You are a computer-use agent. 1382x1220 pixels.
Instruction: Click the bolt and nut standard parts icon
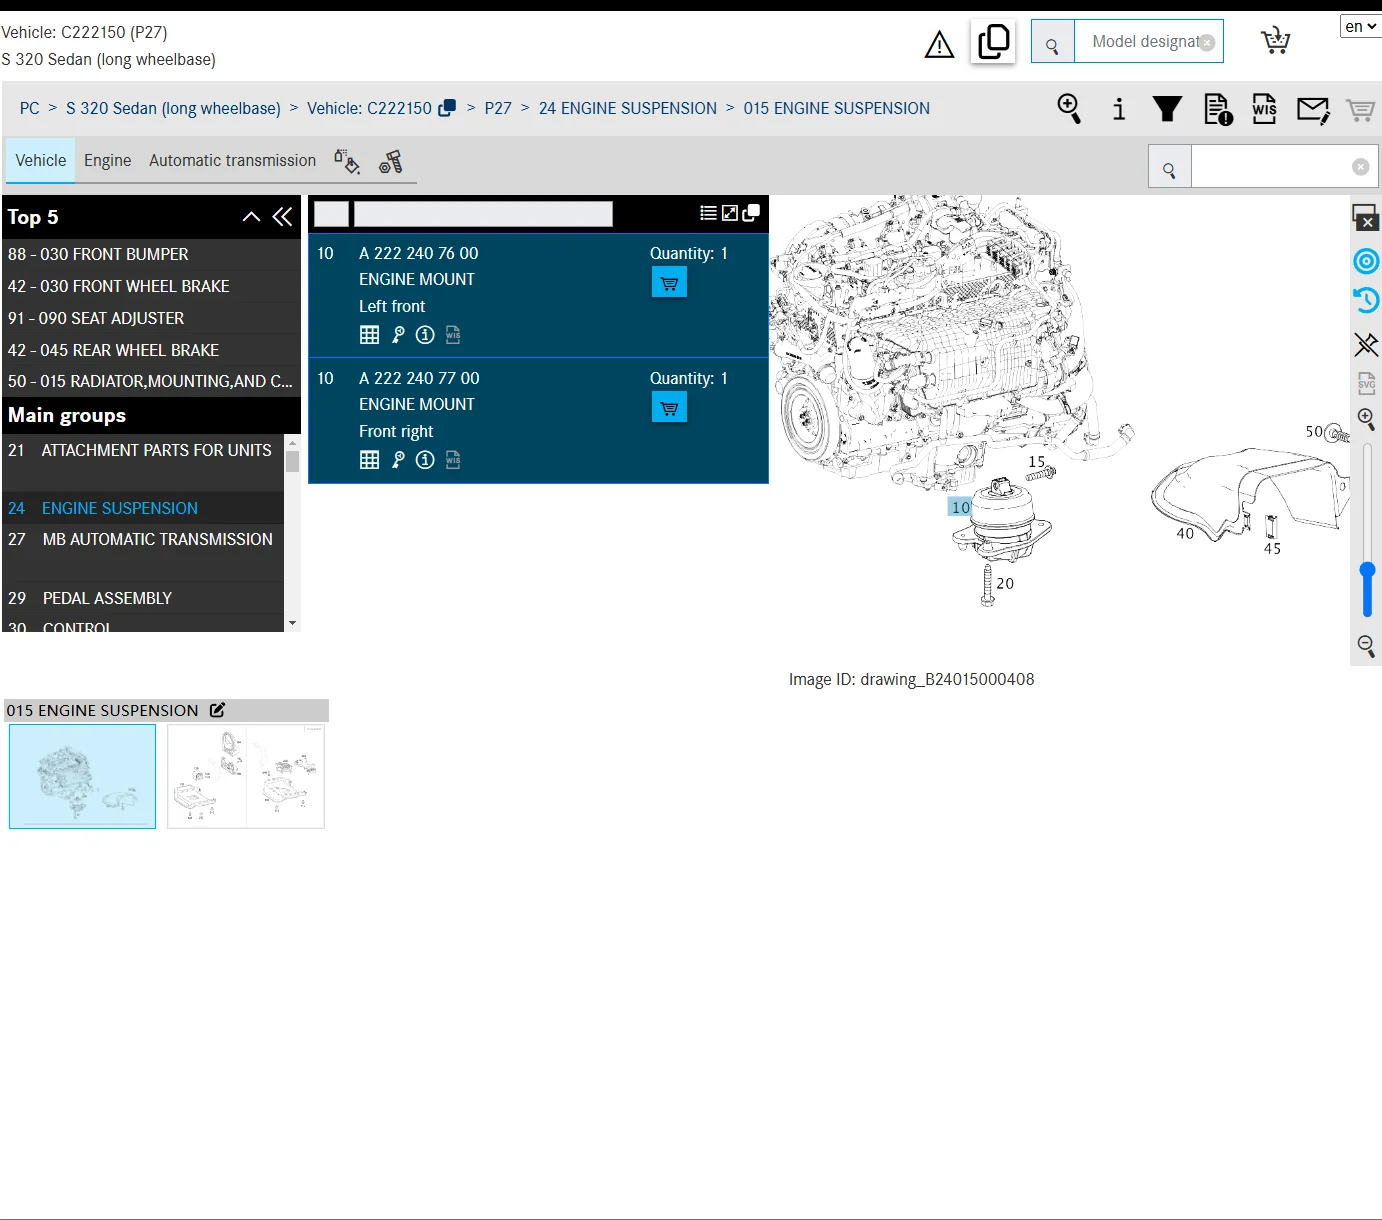coord(391,161)
